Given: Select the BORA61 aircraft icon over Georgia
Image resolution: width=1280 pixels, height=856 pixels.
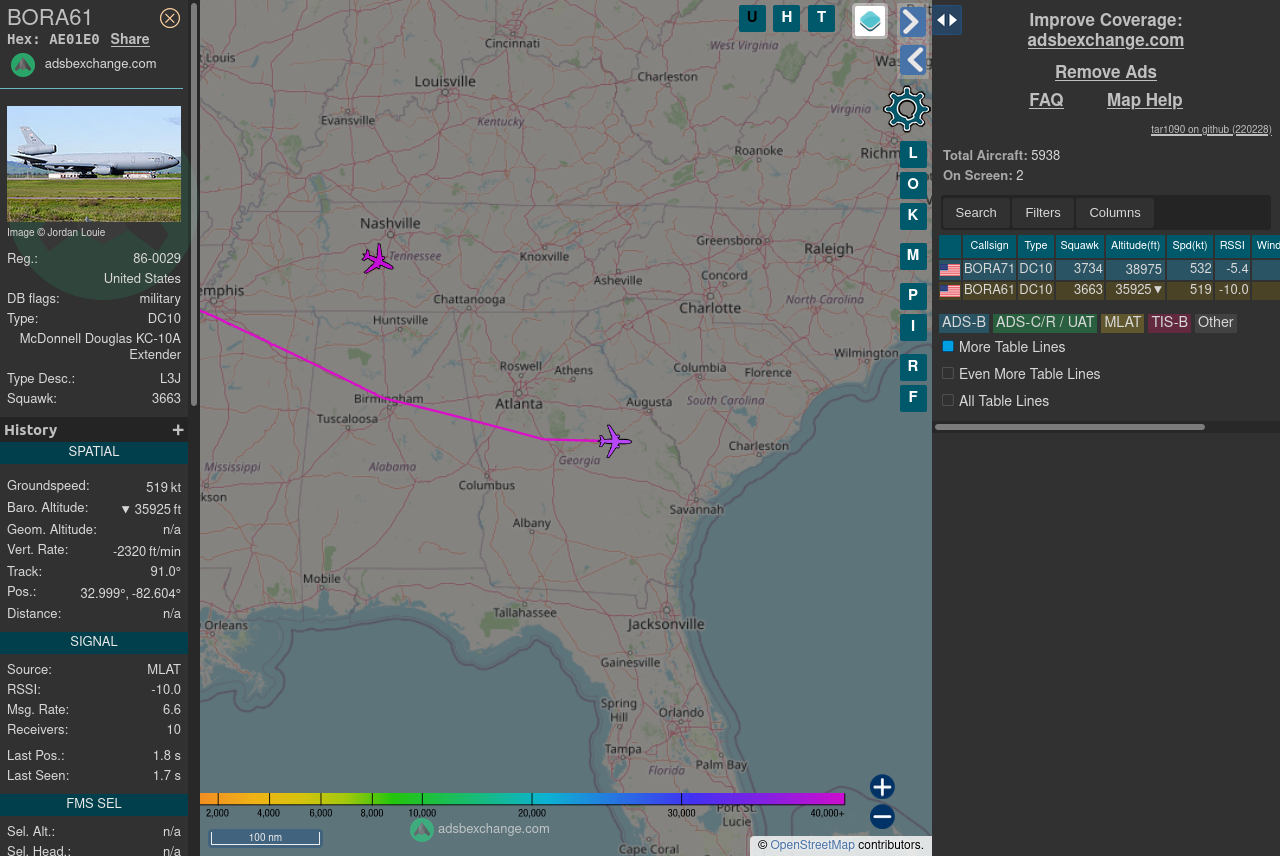Looking at the screenshot, I should pos(615,441).
